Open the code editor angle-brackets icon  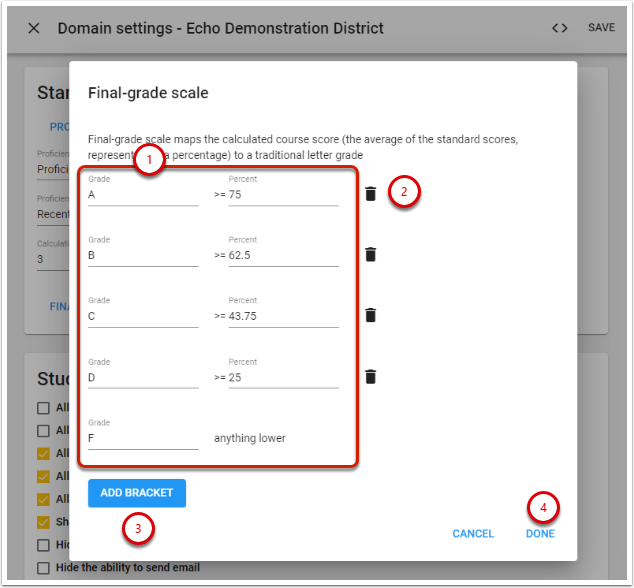click(x=560, y=28)
